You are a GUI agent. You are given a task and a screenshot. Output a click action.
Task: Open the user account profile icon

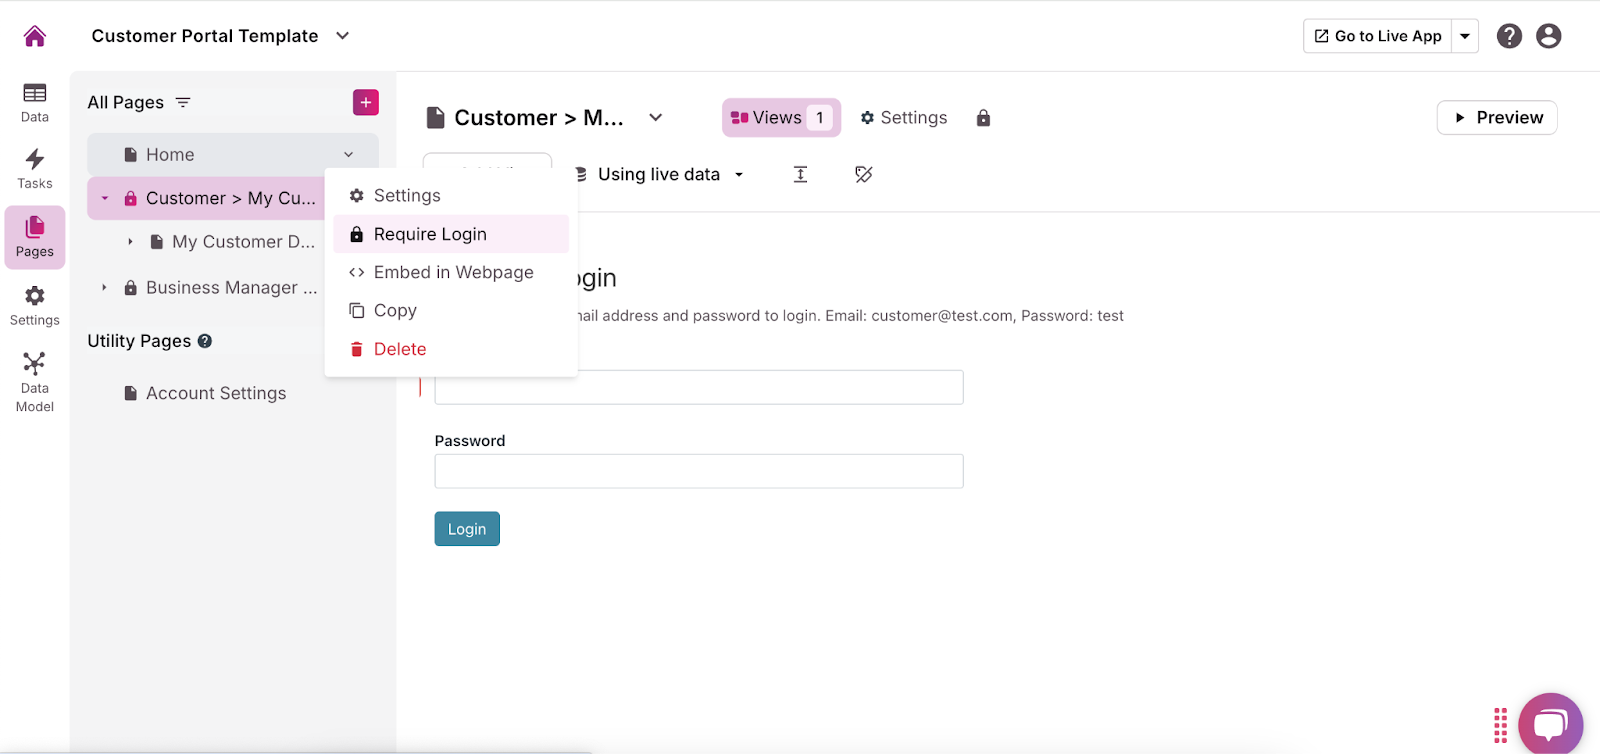[1548, 36]
